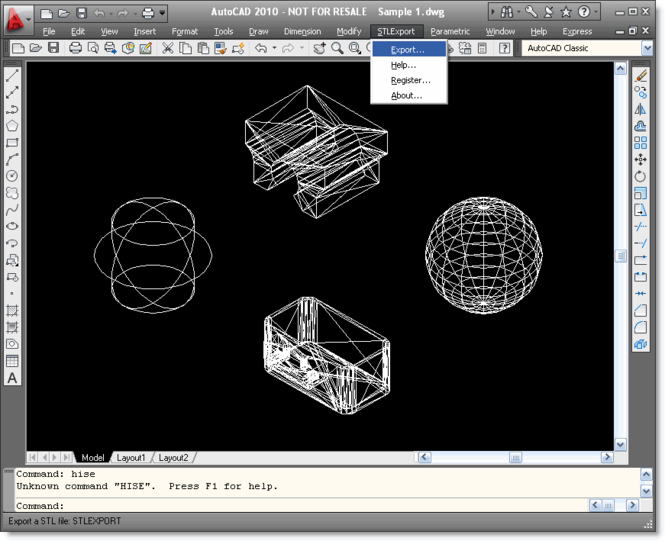Select the Move modify tool
Viewport: 665px width, 541px height.
[x=640, y=159]
